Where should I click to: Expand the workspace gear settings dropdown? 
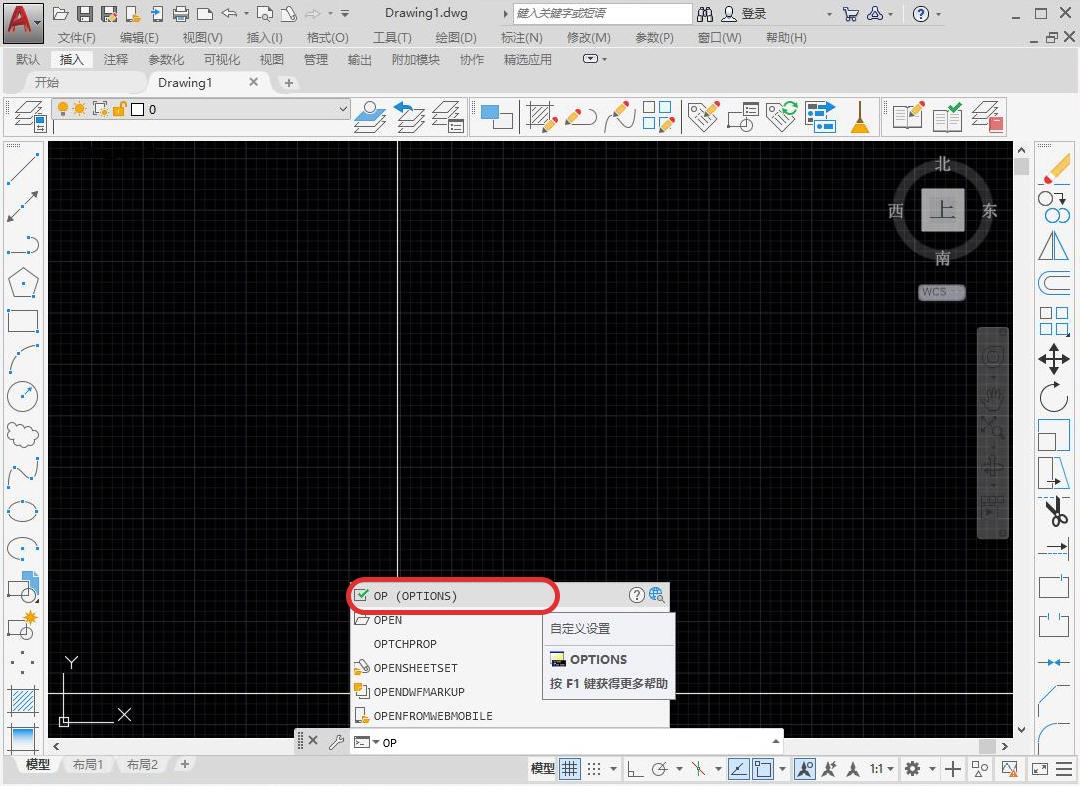[x=932, y=769]
